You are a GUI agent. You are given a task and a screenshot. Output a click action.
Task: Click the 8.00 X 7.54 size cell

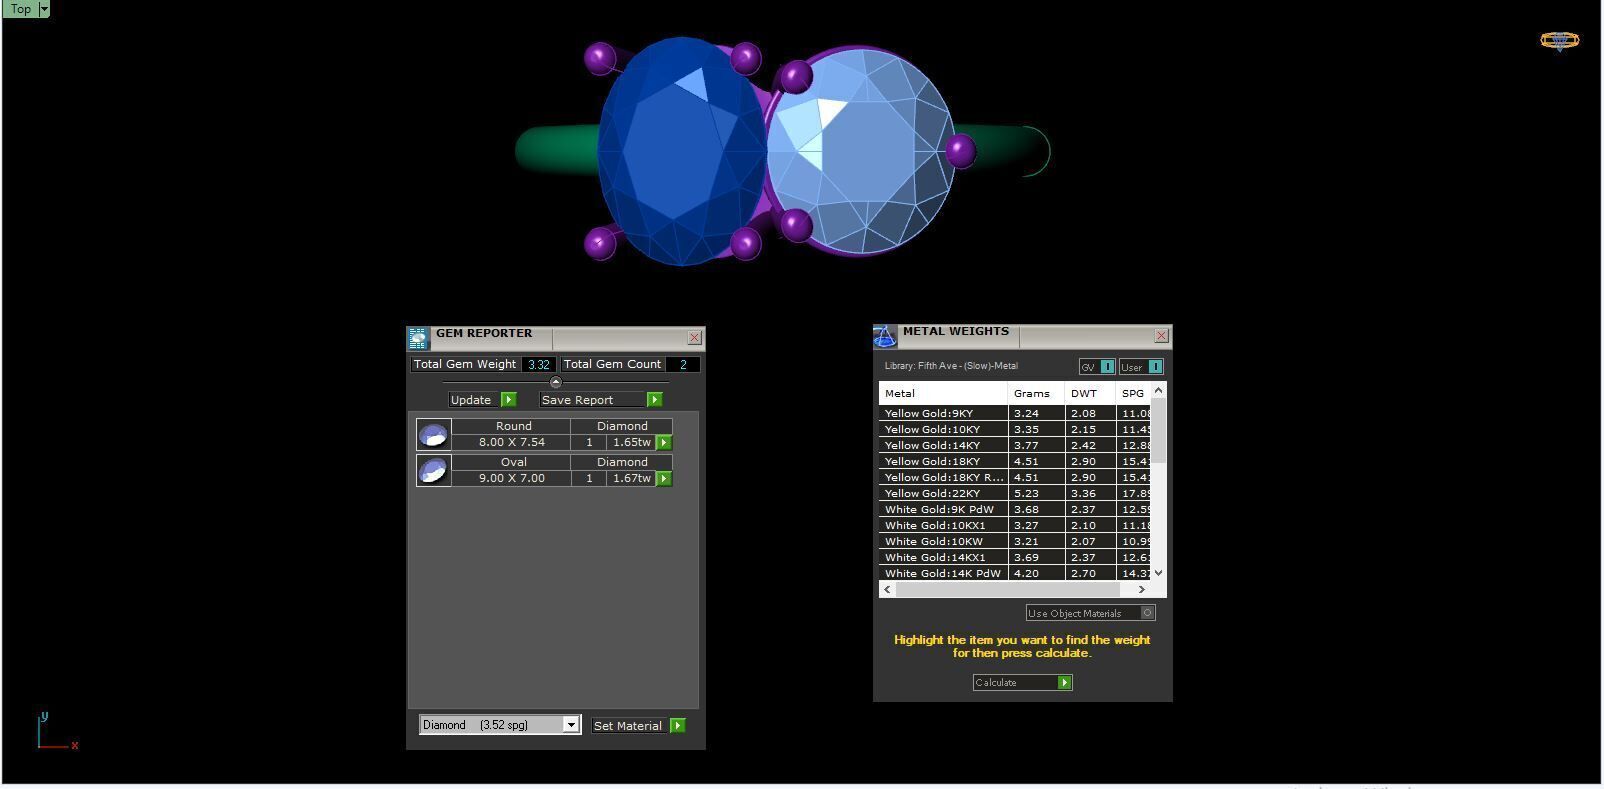click(512, 442)
